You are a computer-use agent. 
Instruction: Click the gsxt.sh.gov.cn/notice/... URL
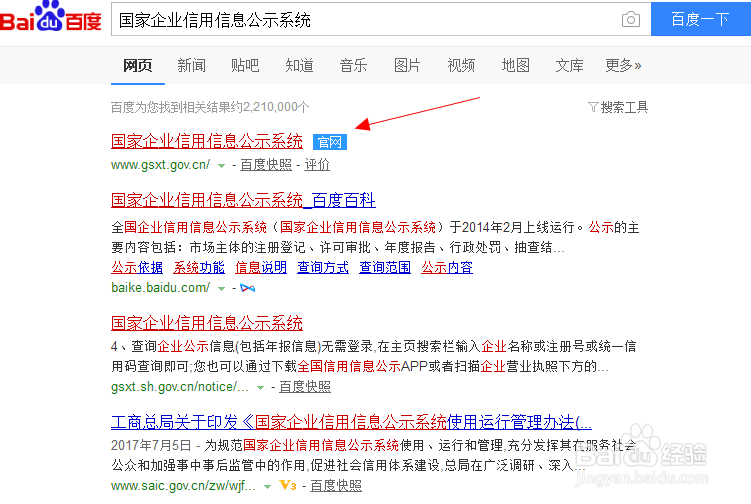point(180,387)
